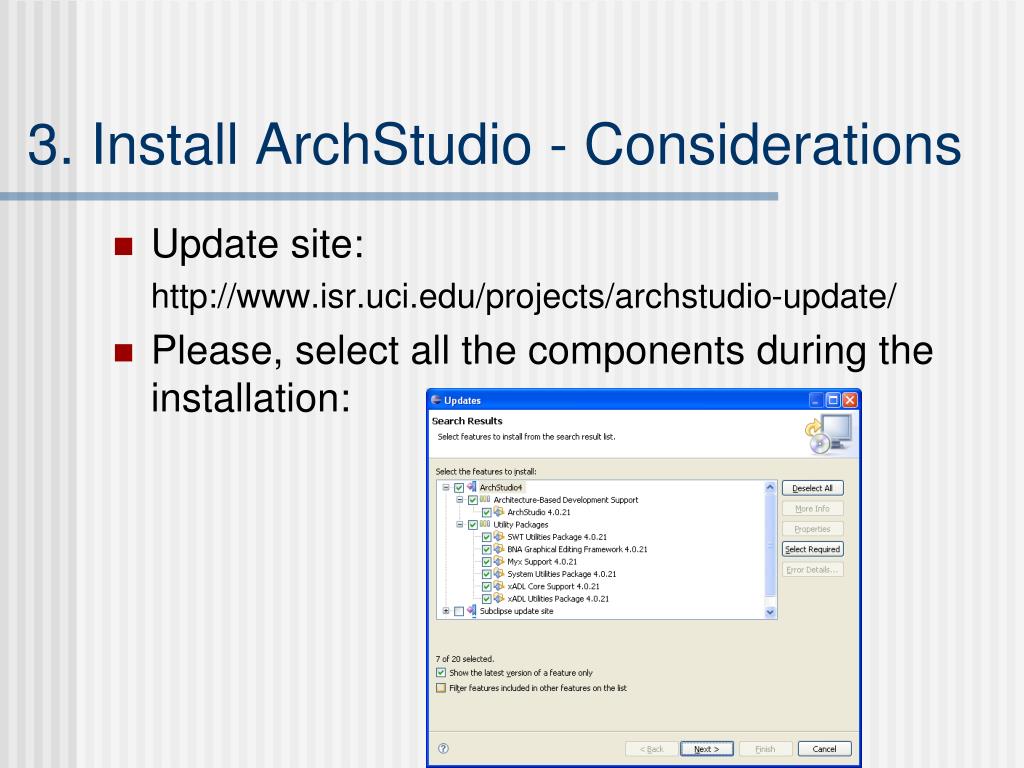
Task: Click the disabled Back button
Action: coord(652,749)
